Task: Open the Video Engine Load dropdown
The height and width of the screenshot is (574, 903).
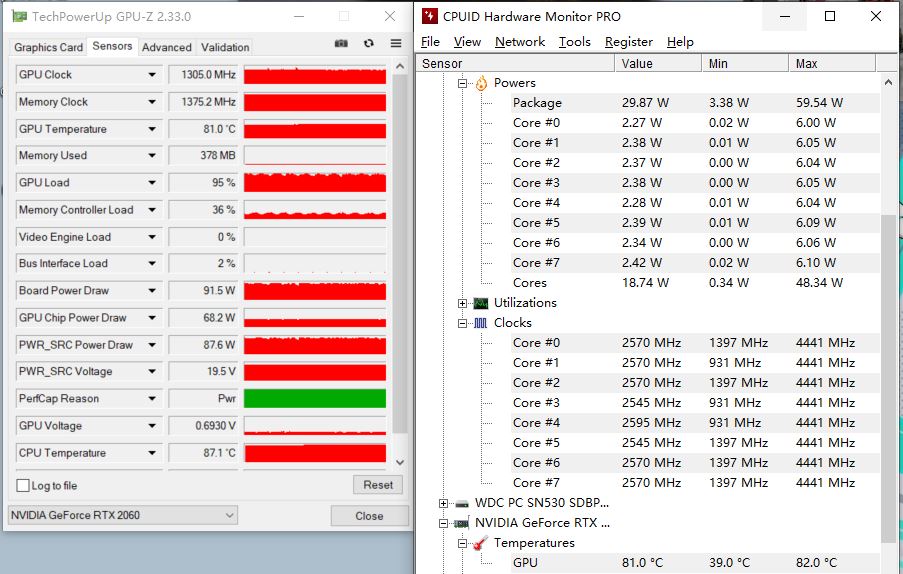Action: pos(152,237)
